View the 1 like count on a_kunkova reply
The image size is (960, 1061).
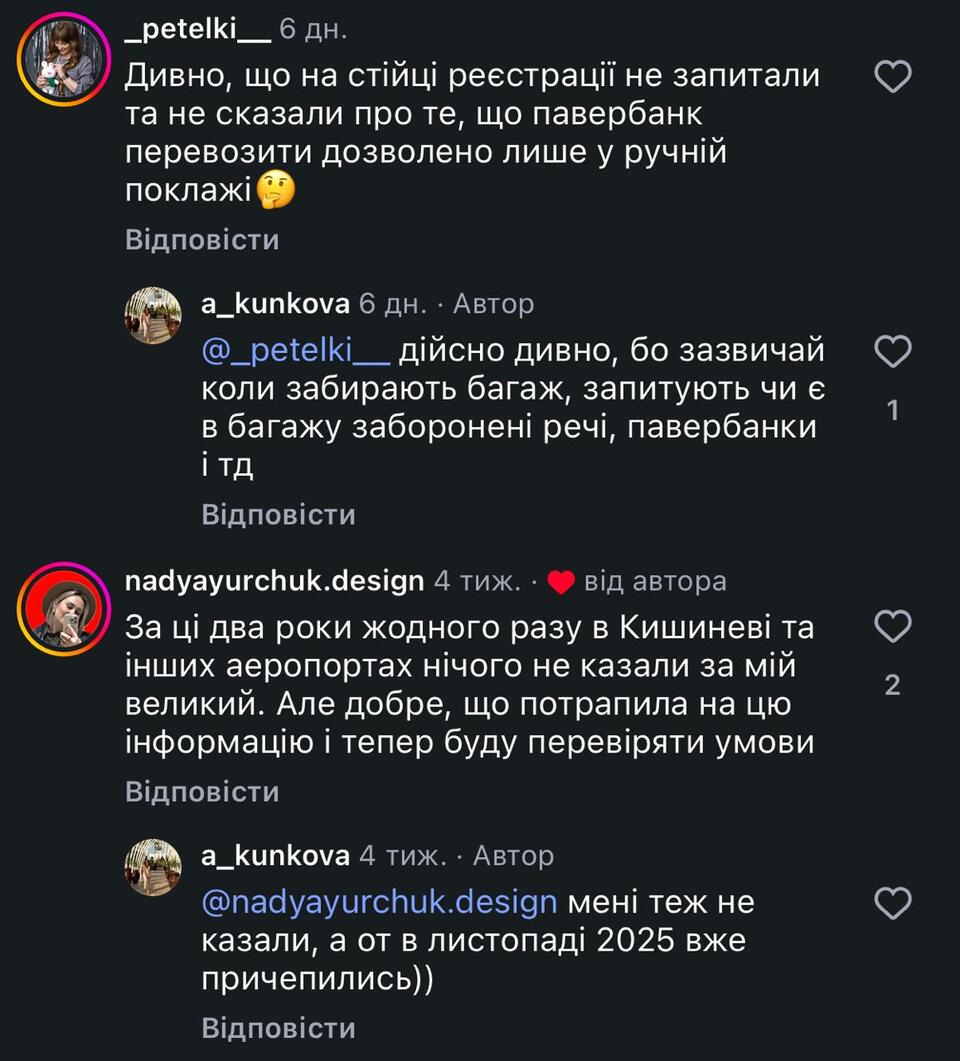point(892,410)
